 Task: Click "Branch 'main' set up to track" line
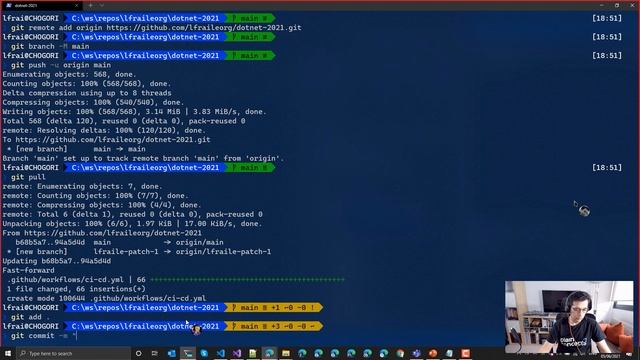[143, 158]
